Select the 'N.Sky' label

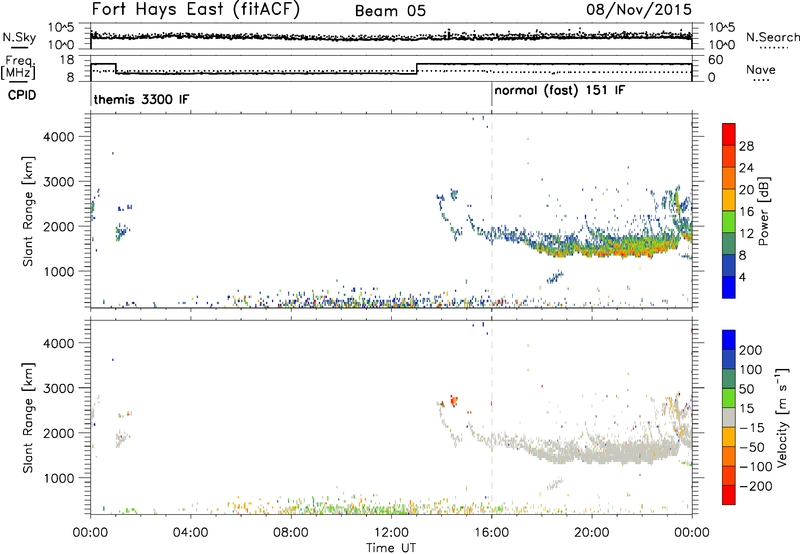click(19, 37)
